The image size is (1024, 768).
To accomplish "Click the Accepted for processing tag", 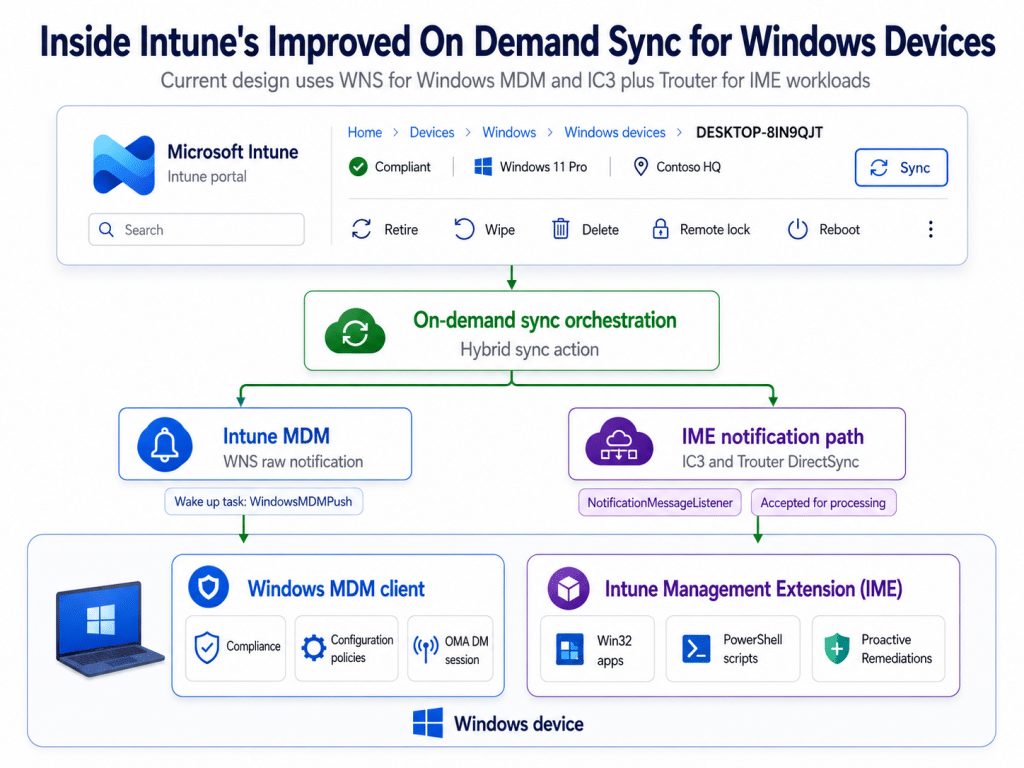I will (x=823, y=503).
